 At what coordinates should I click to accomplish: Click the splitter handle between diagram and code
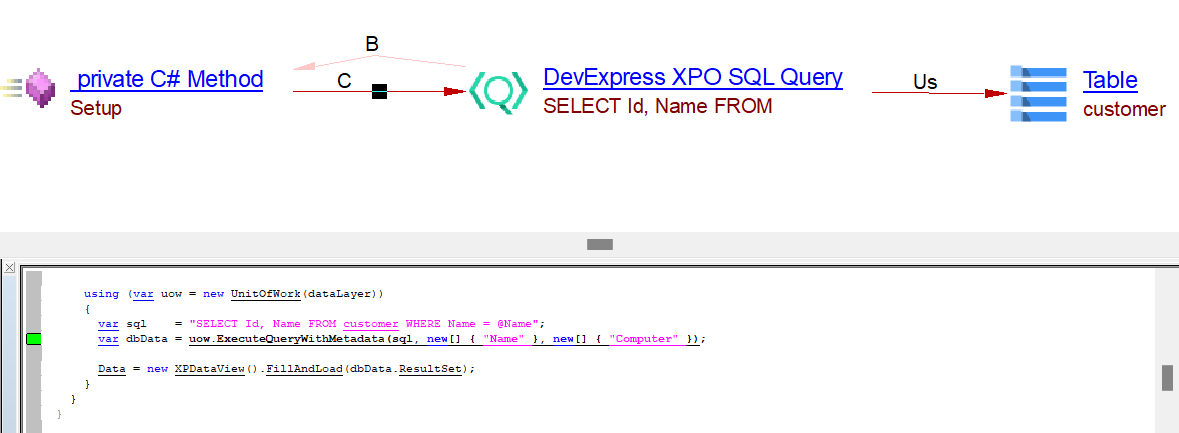pyautogui.click(x=599, y=244)
